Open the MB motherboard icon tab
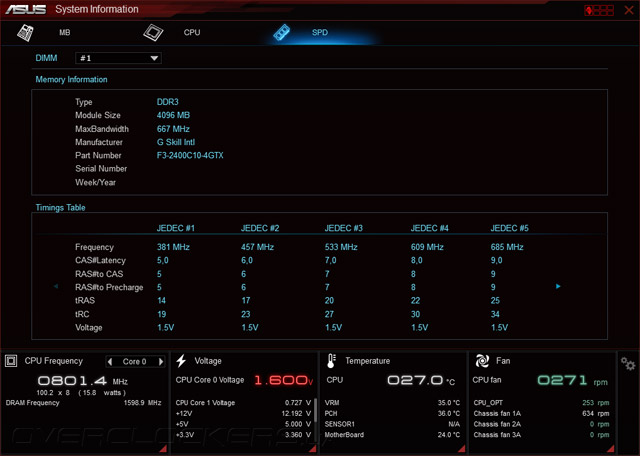The width and height of the screenshot is (640, 456). pyautogui.click(x=25, y=33)
